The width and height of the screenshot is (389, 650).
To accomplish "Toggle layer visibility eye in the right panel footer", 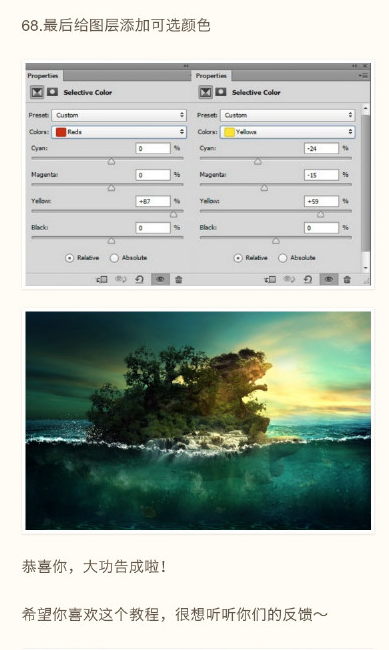I will [x=328, y=279].
